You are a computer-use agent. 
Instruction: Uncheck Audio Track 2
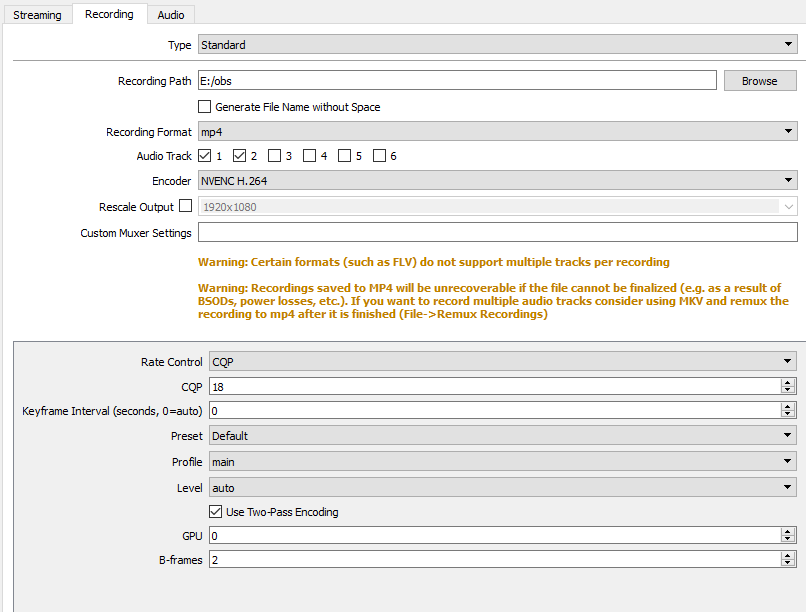[x=240, y=156]
